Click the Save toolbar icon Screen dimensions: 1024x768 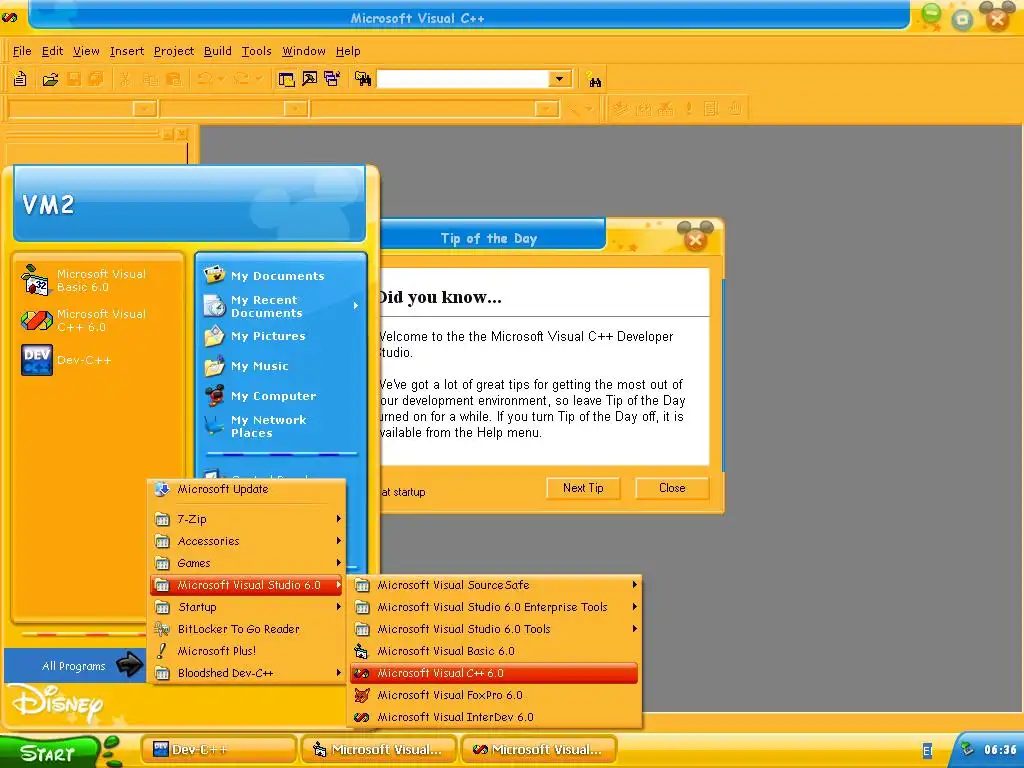point(74,79)
